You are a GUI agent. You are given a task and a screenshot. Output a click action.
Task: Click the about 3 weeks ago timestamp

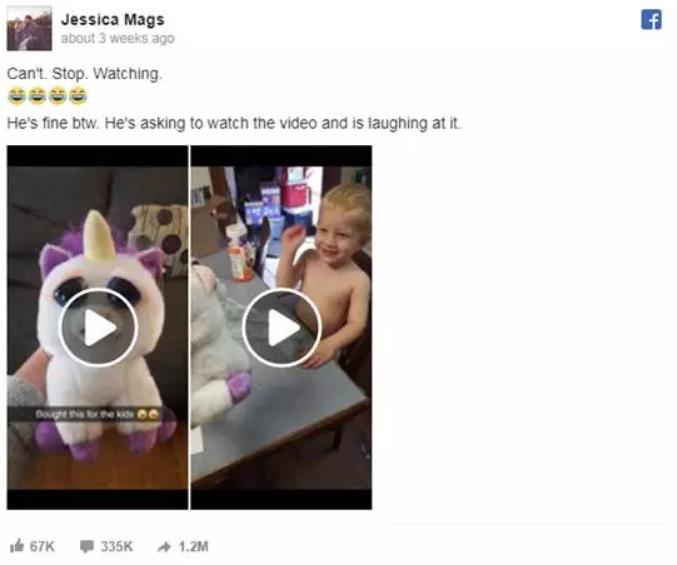tap(117, 38)
